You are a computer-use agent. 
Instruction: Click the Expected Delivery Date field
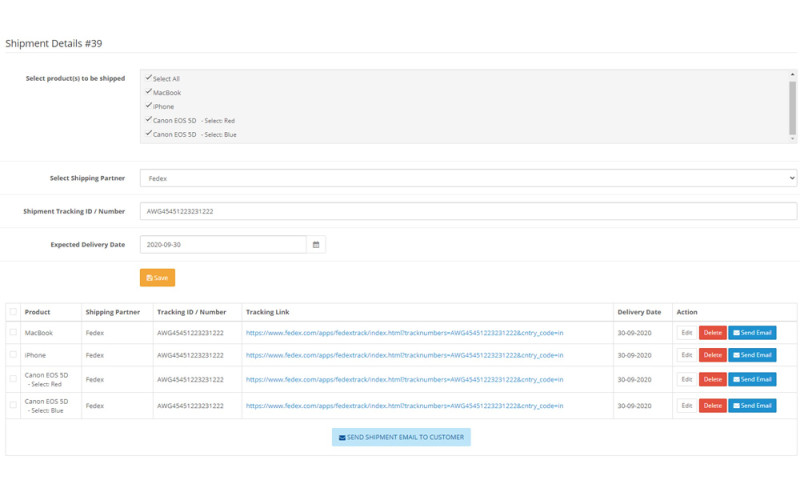point(223,244)
